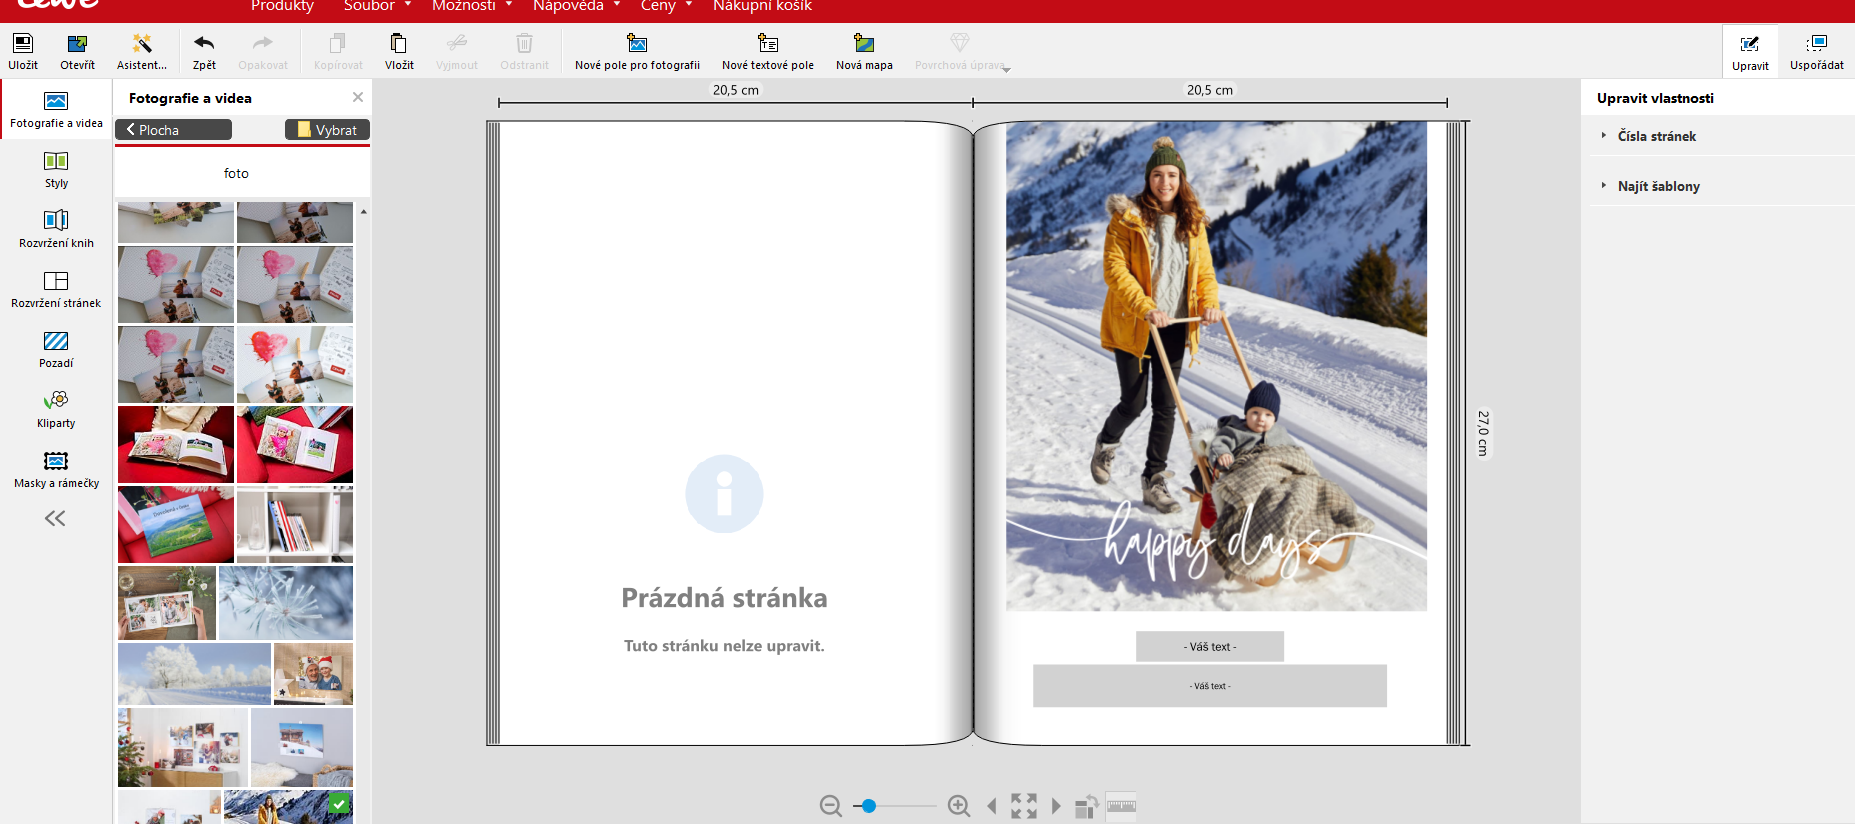Launch the Asistent wizard
This screenshot has height=824, width=1855.
tap(142, 51)
